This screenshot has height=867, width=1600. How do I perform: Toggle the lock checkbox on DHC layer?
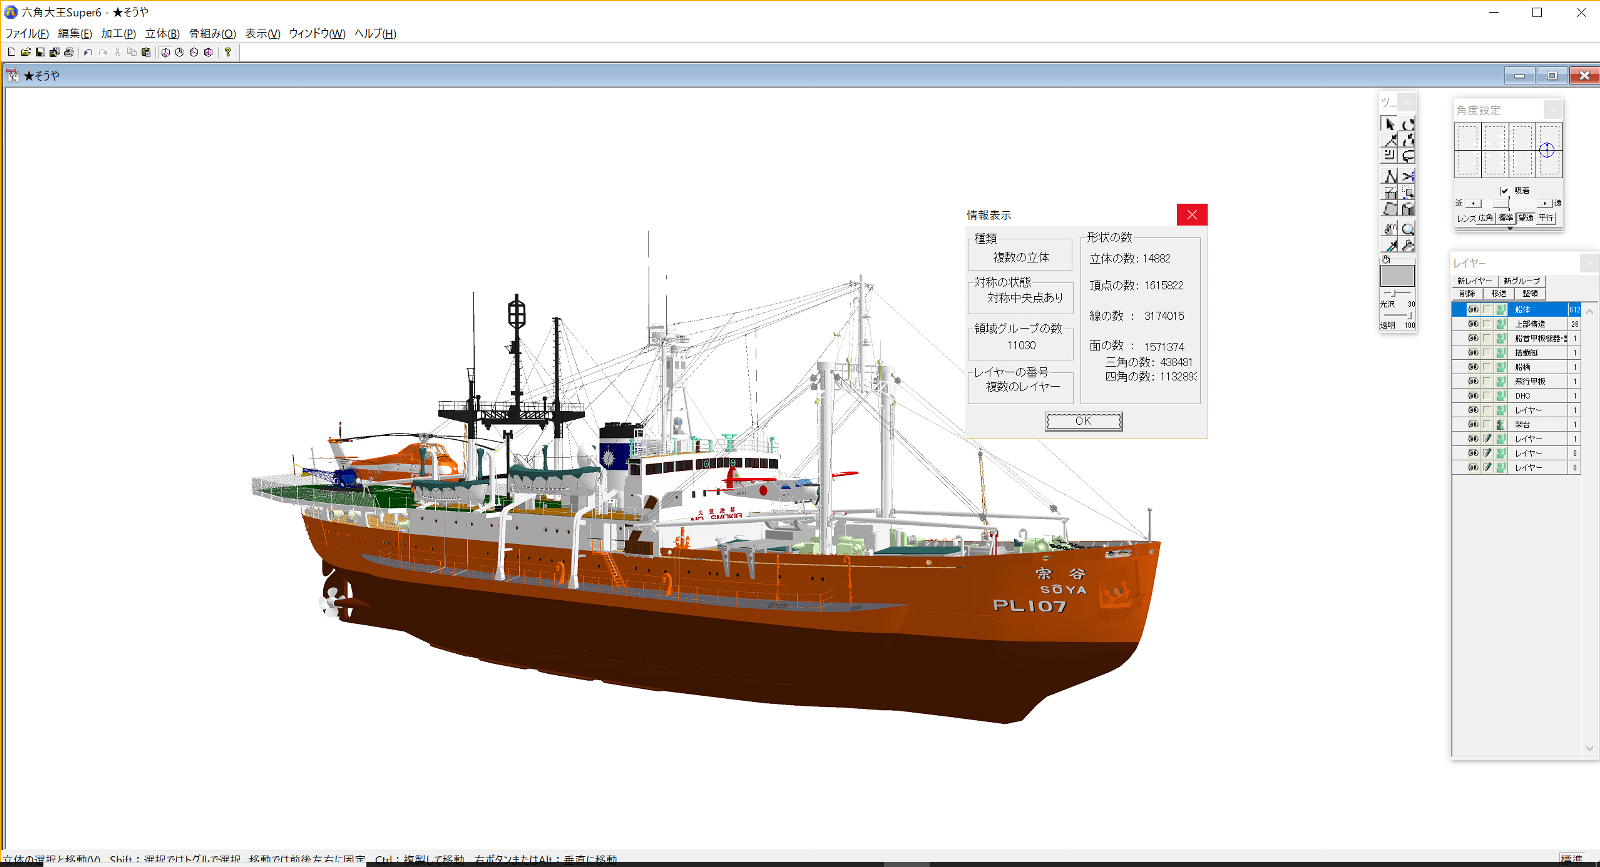[x=1487, y=396]
